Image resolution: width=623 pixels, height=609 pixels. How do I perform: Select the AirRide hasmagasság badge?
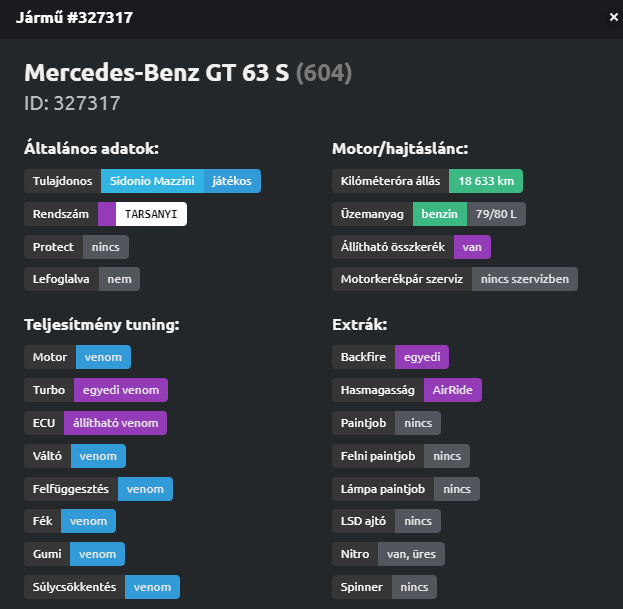tap(453, 390)
